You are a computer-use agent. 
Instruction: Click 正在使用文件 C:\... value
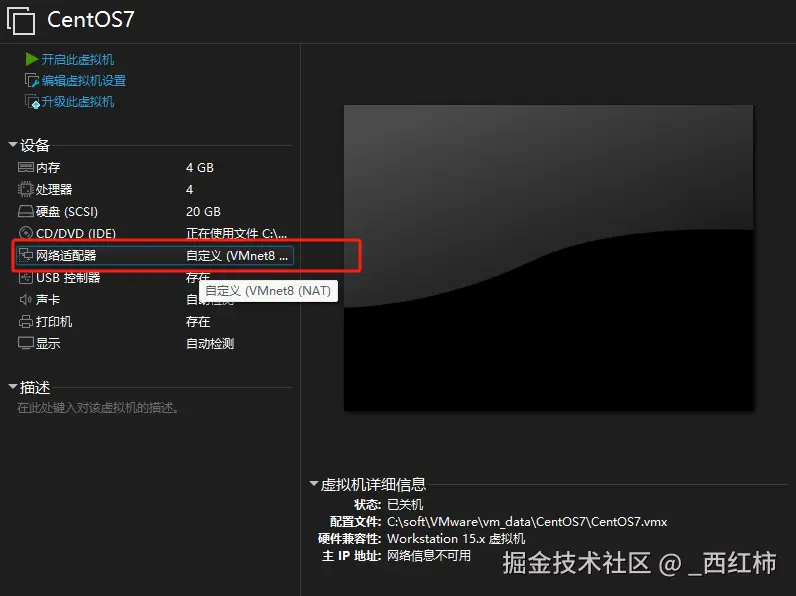237,234
